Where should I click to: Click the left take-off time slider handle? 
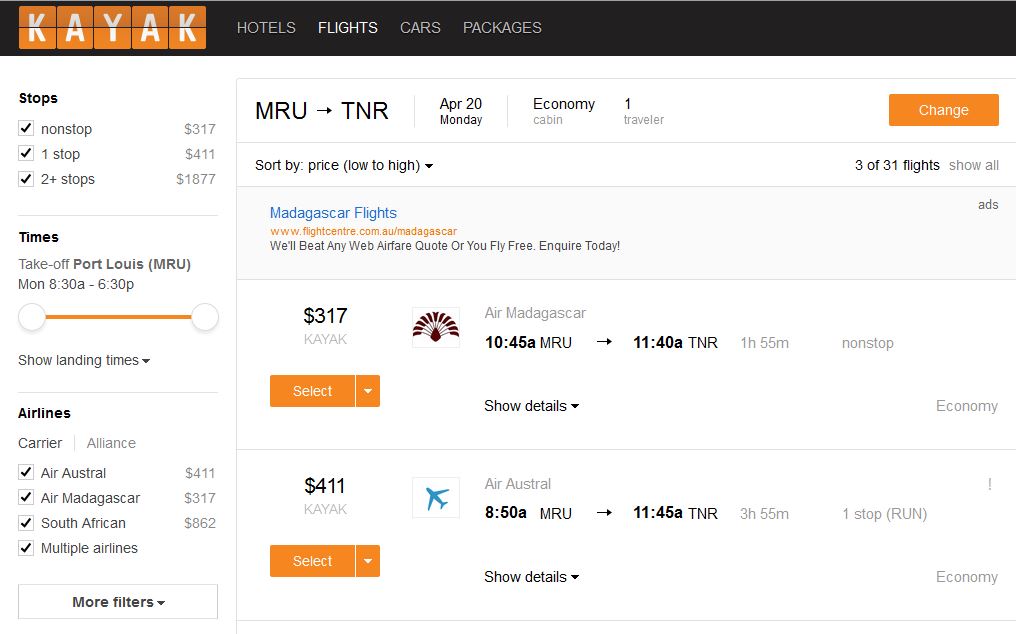pyautogui.click(x=32, y=317)
